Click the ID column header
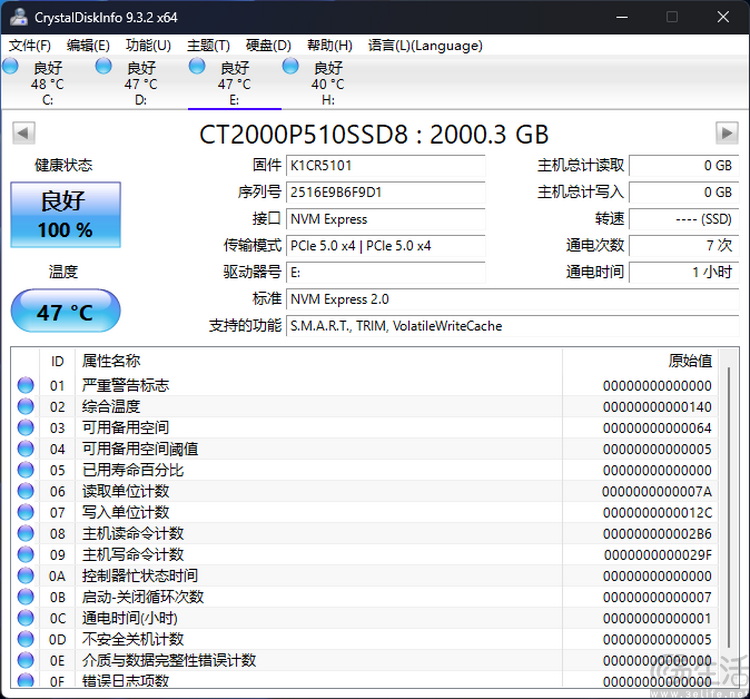 pos(57,361)
